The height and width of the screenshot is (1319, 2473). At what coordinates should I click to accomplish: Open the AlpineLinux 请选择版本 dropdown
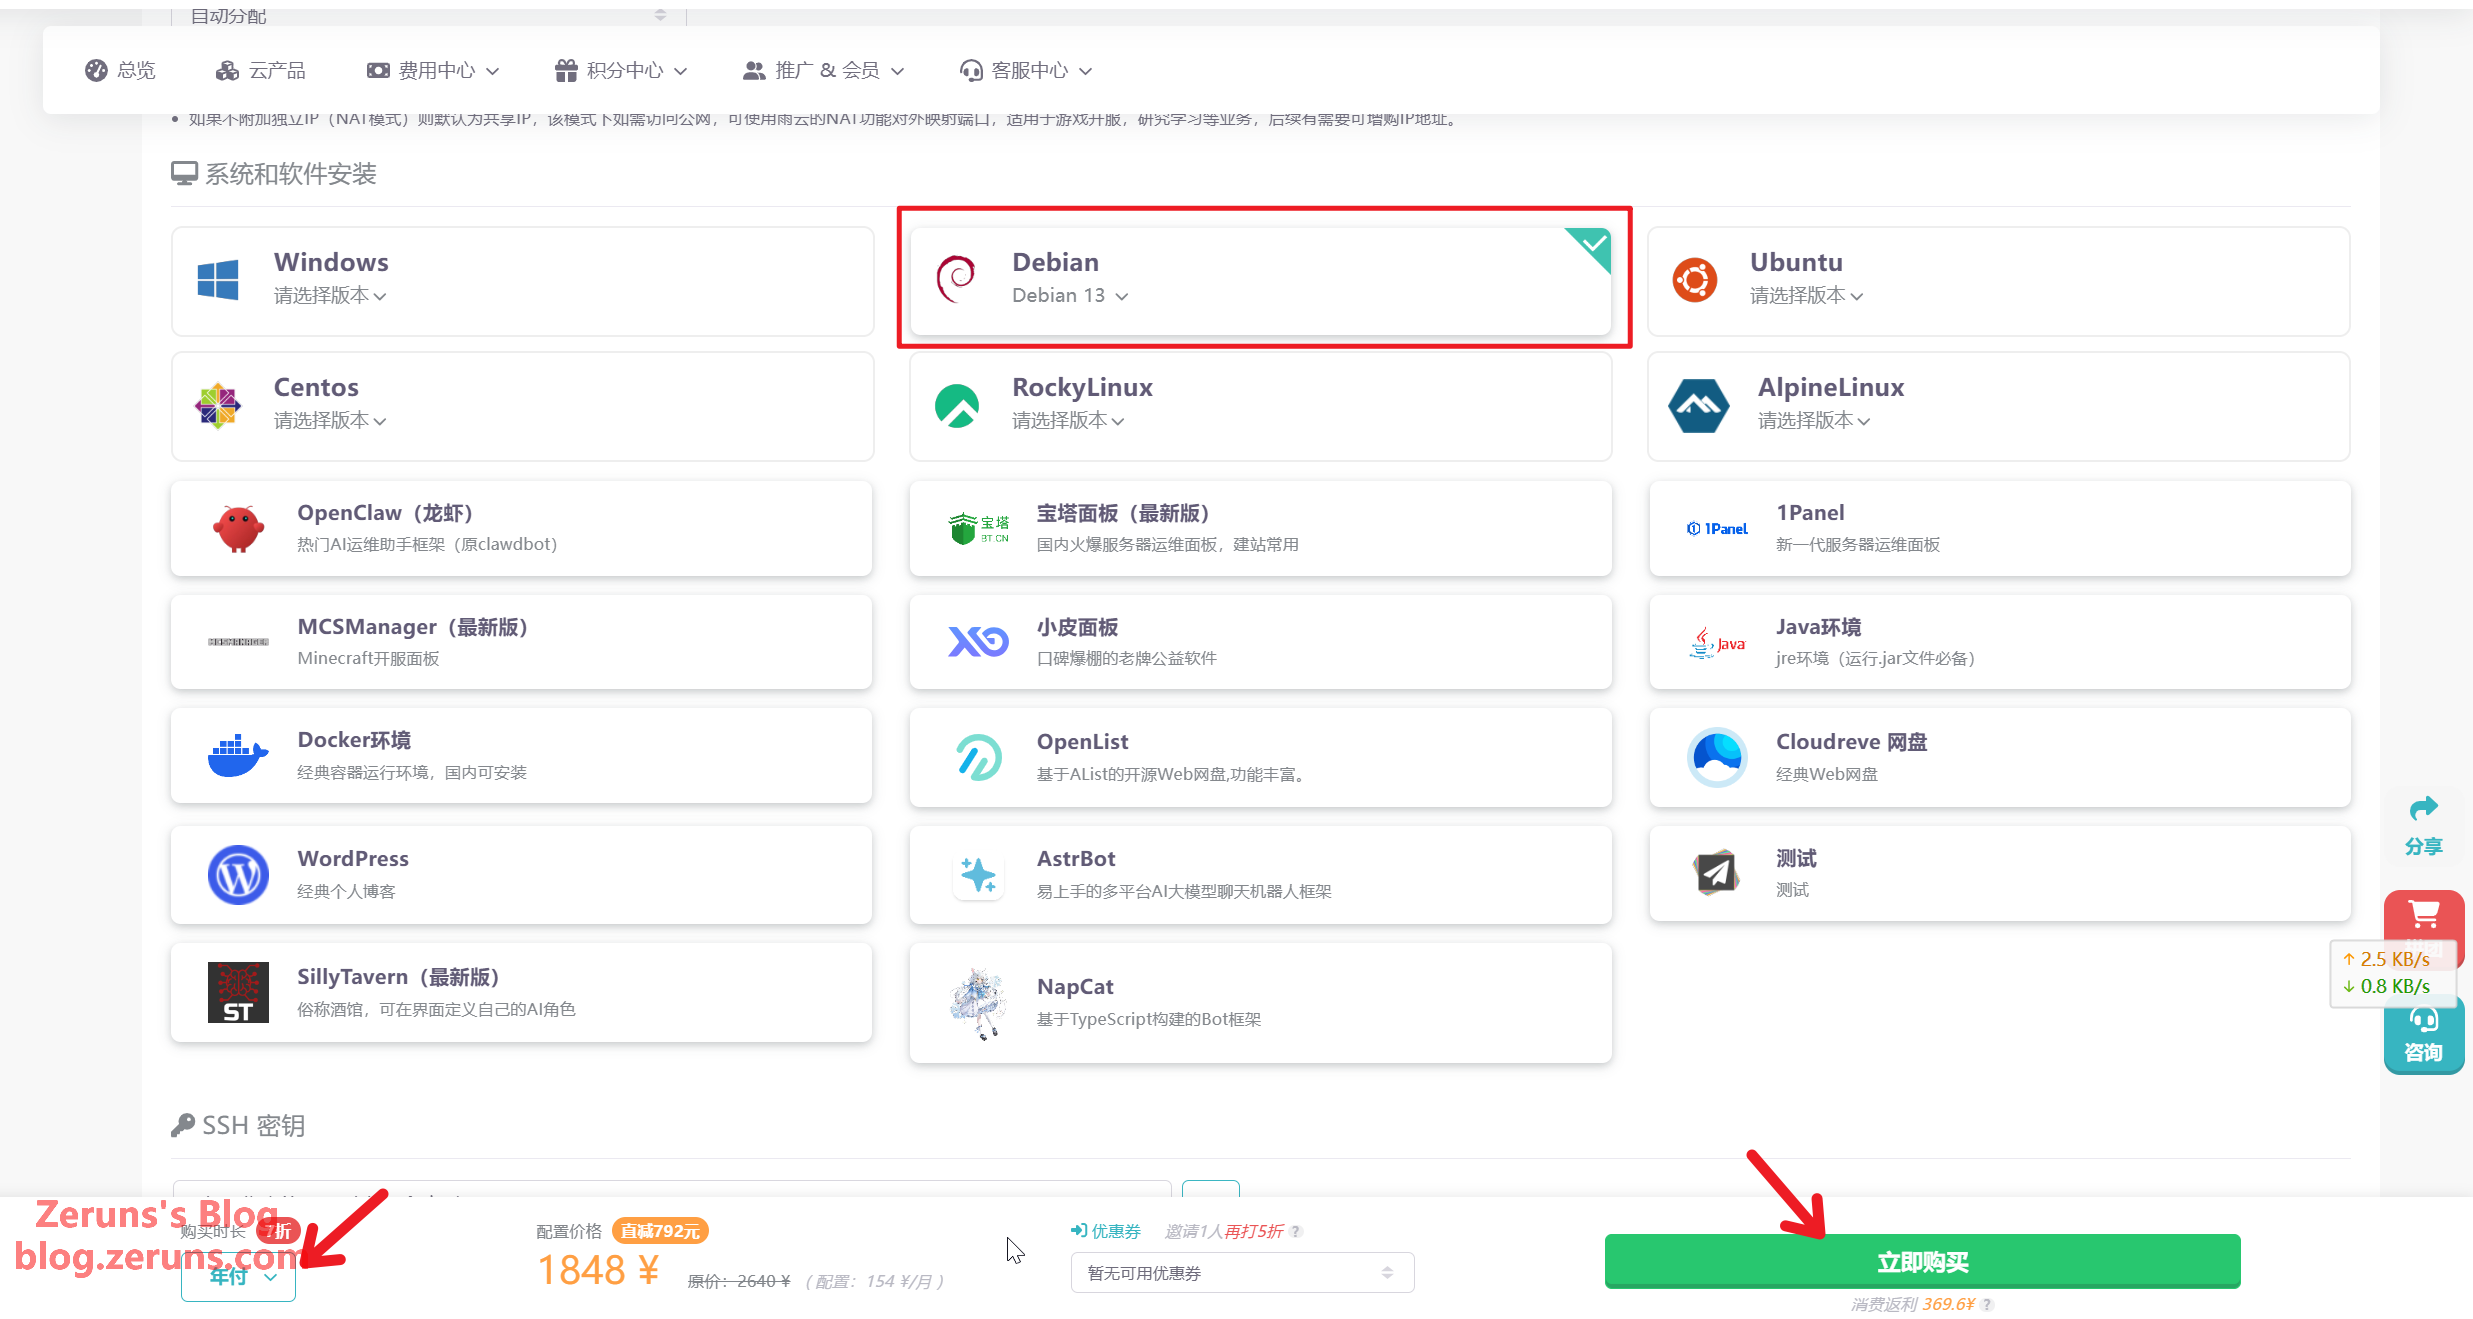click(1814, 421)
